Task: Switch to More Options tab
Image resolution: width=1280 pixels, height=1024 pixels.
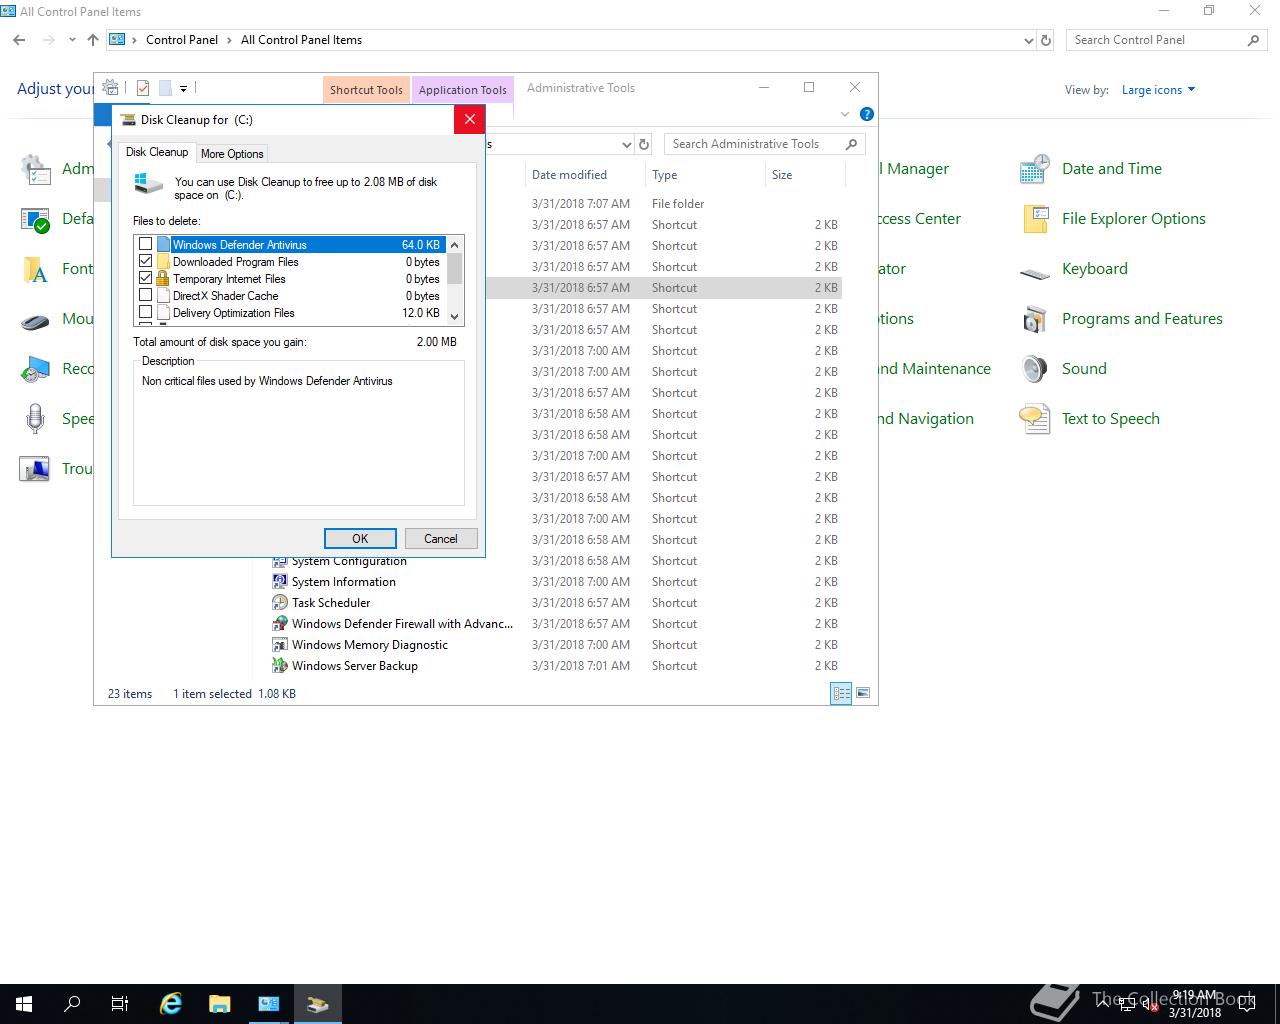Action: pos(232,154)
